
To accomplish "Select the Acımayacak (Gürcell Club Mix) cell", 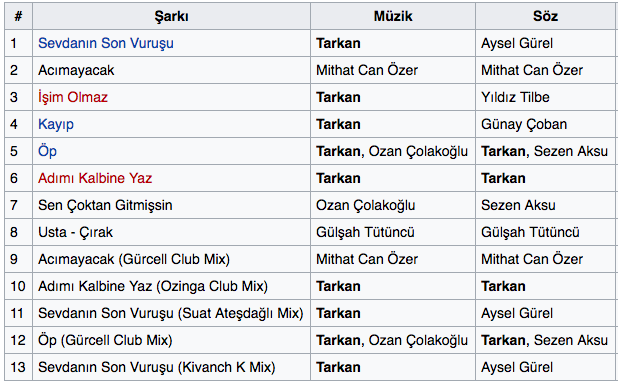I will [x=171, y=259].
